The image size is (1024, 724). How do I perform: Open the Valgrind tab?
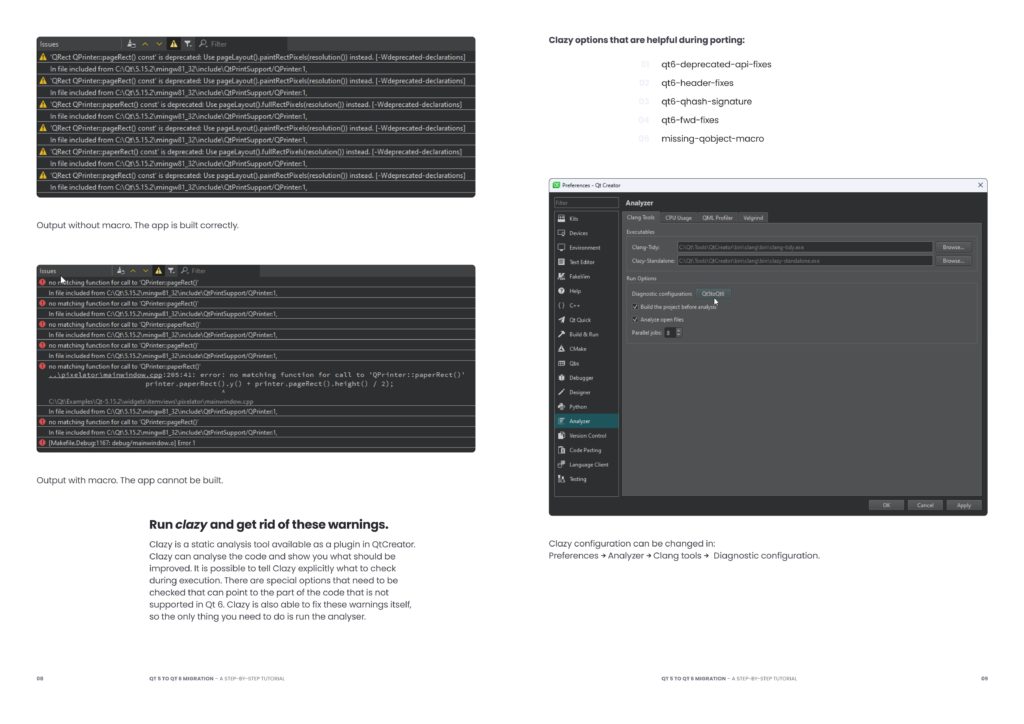[753, 217]
